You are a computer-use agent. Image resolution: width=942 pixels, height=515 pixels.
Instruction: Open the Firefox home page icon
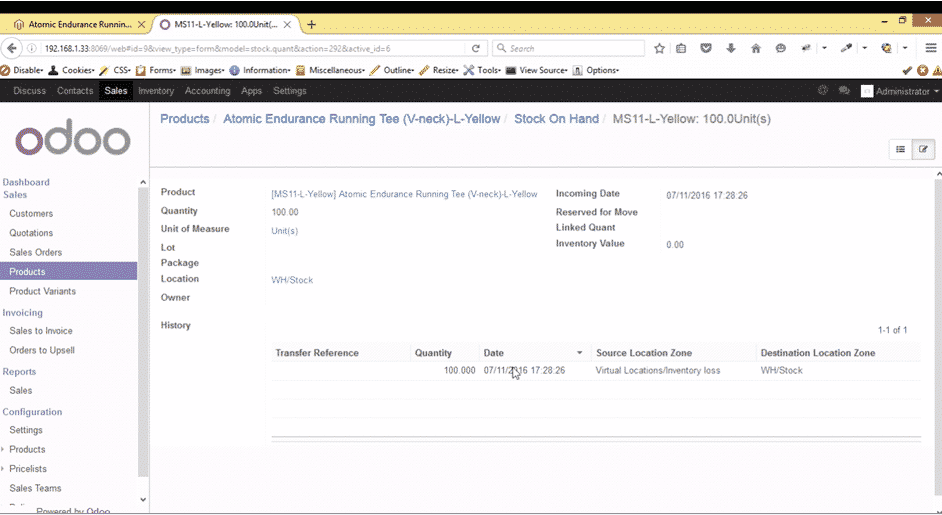point(756,48)
